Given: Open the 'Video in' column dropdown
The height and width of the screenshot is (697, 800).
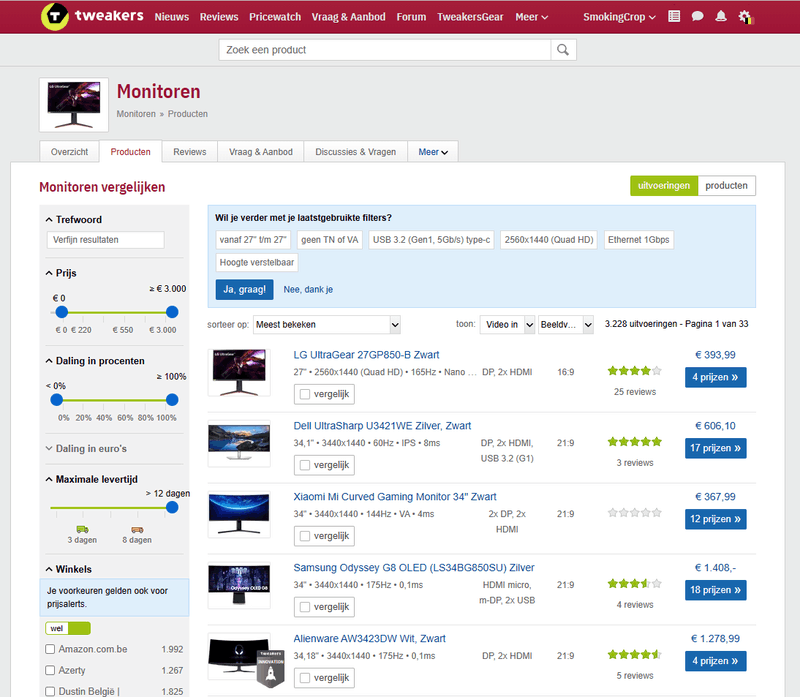Looking at the screenshot, I should [x=507, y=325].
